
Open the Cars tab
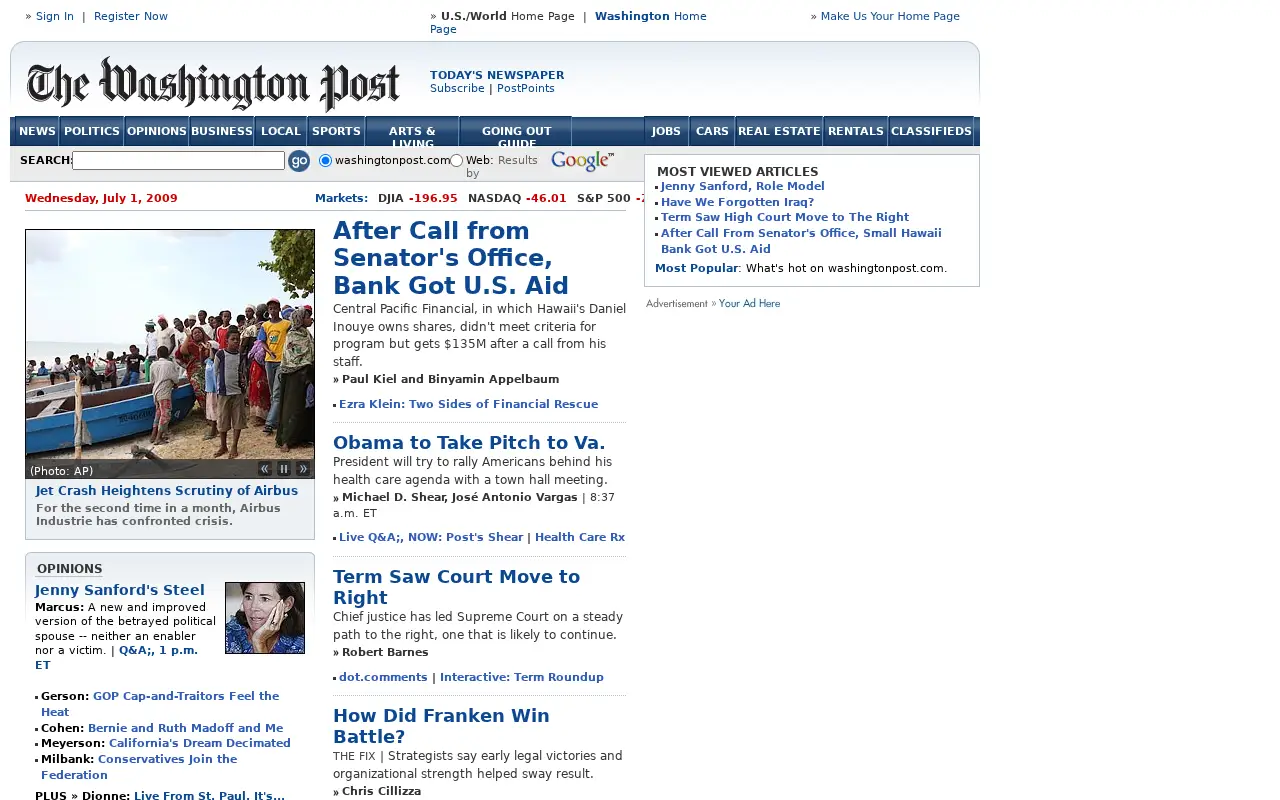click(x=712, y=131)
